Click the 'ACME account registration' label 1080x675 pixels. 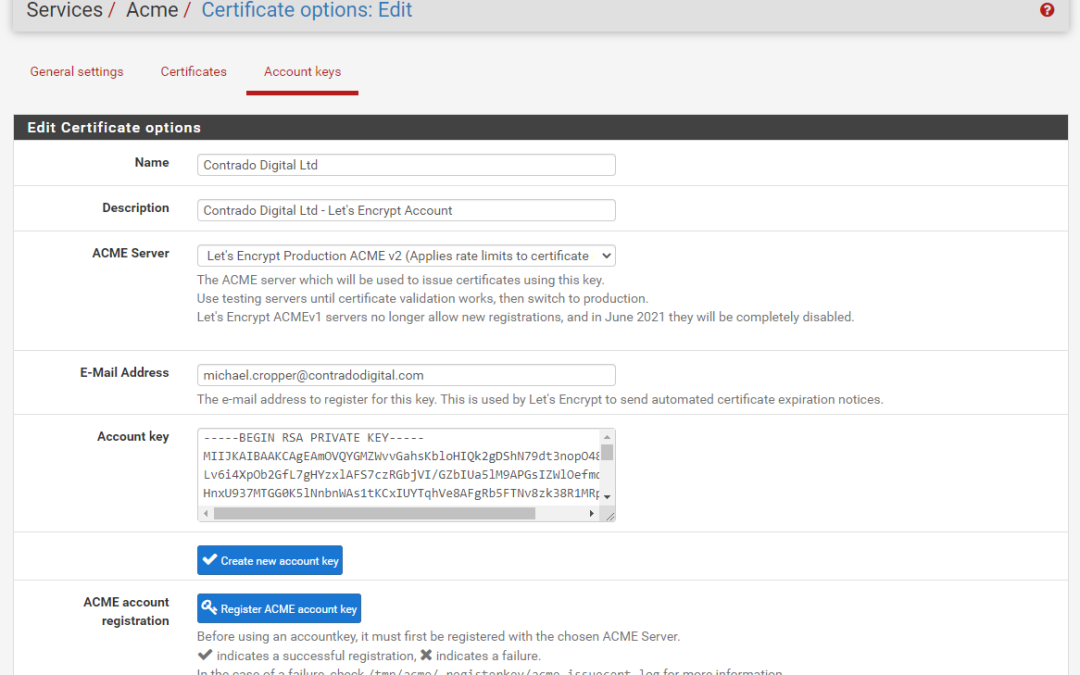(x=127, y=612)
